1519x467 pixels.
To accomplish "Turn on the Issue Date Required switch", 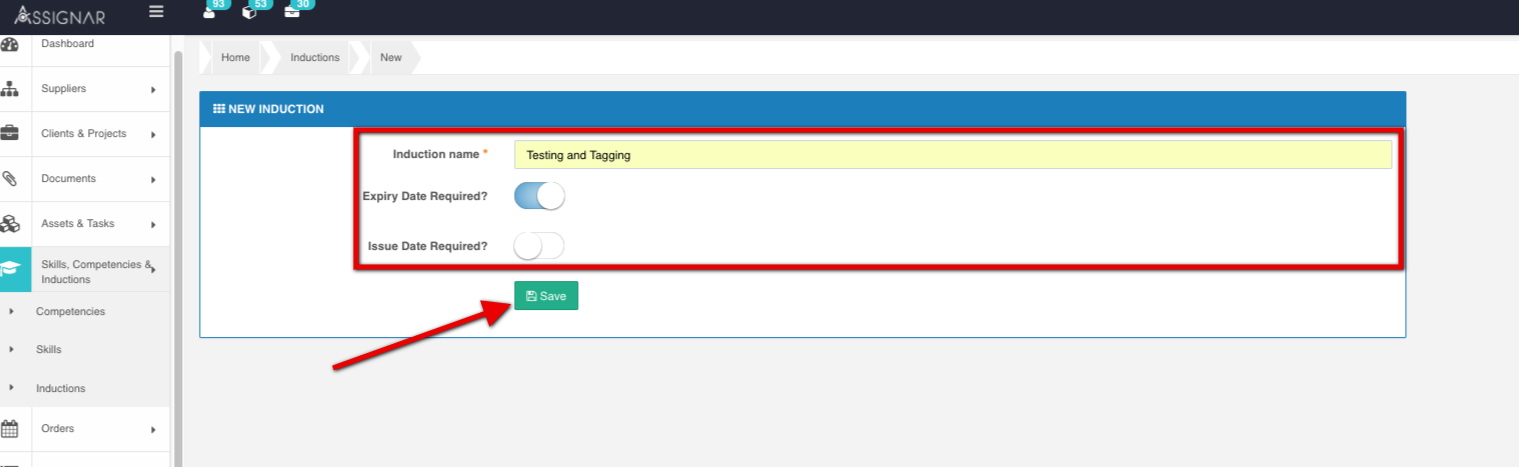I will click(x=539, y=245).
